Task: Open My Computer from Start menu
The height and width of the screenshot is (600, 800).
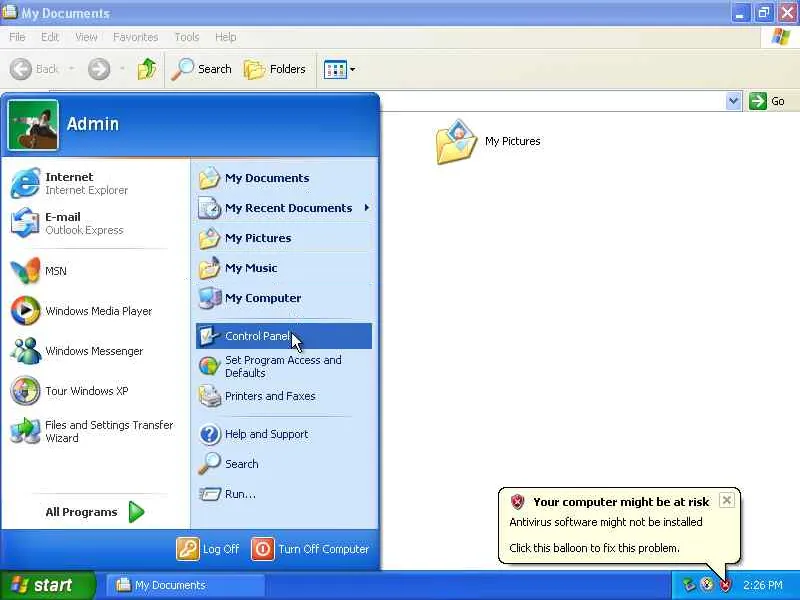Action: pyautogui.click(x=284, y=298)
